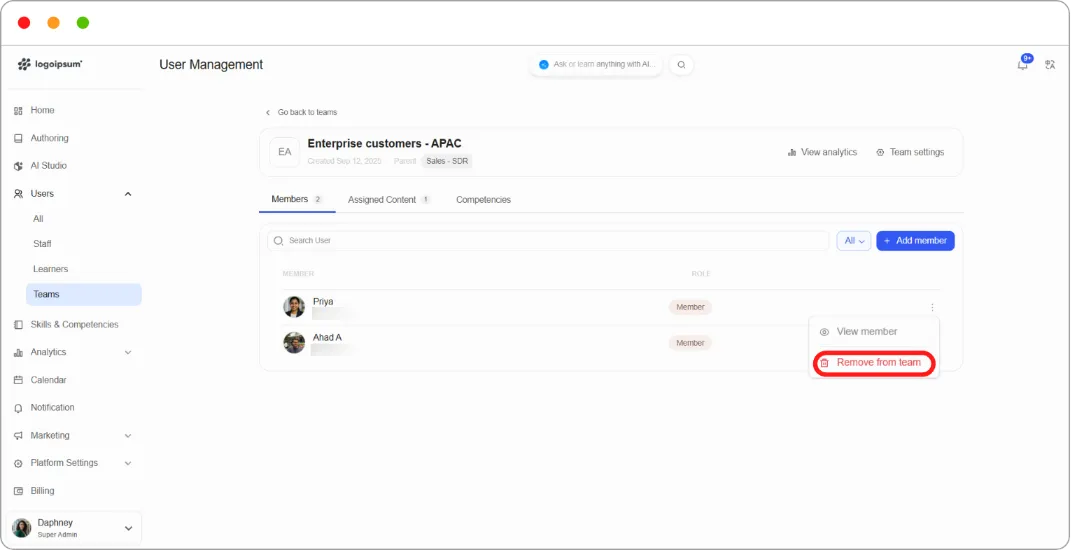
Task: Click the magnifier search button in header
Action: tap(681, 65)
